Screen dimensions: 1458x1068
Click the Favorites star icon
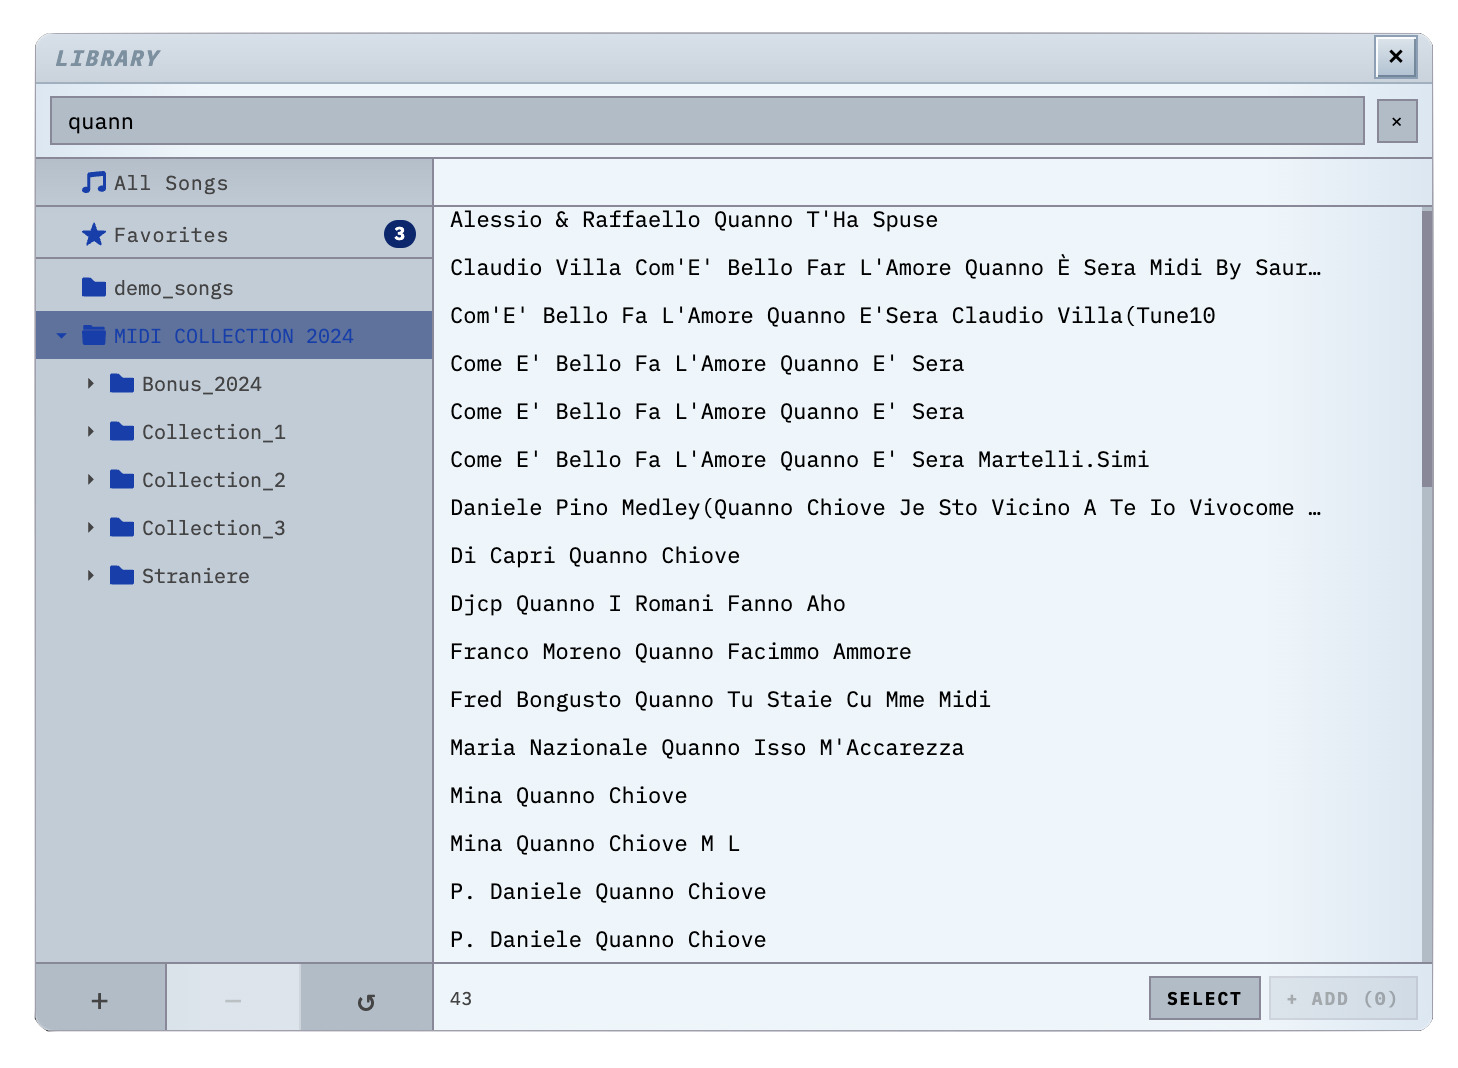94,234
